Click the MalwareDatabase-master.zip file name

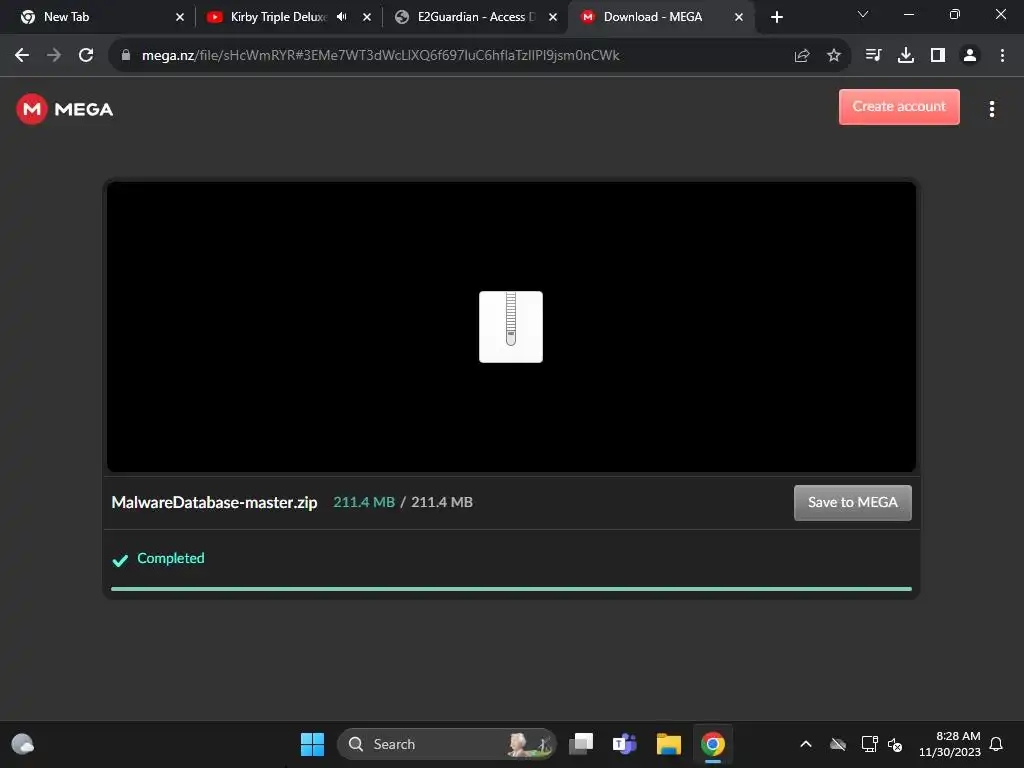click(214, 502)
